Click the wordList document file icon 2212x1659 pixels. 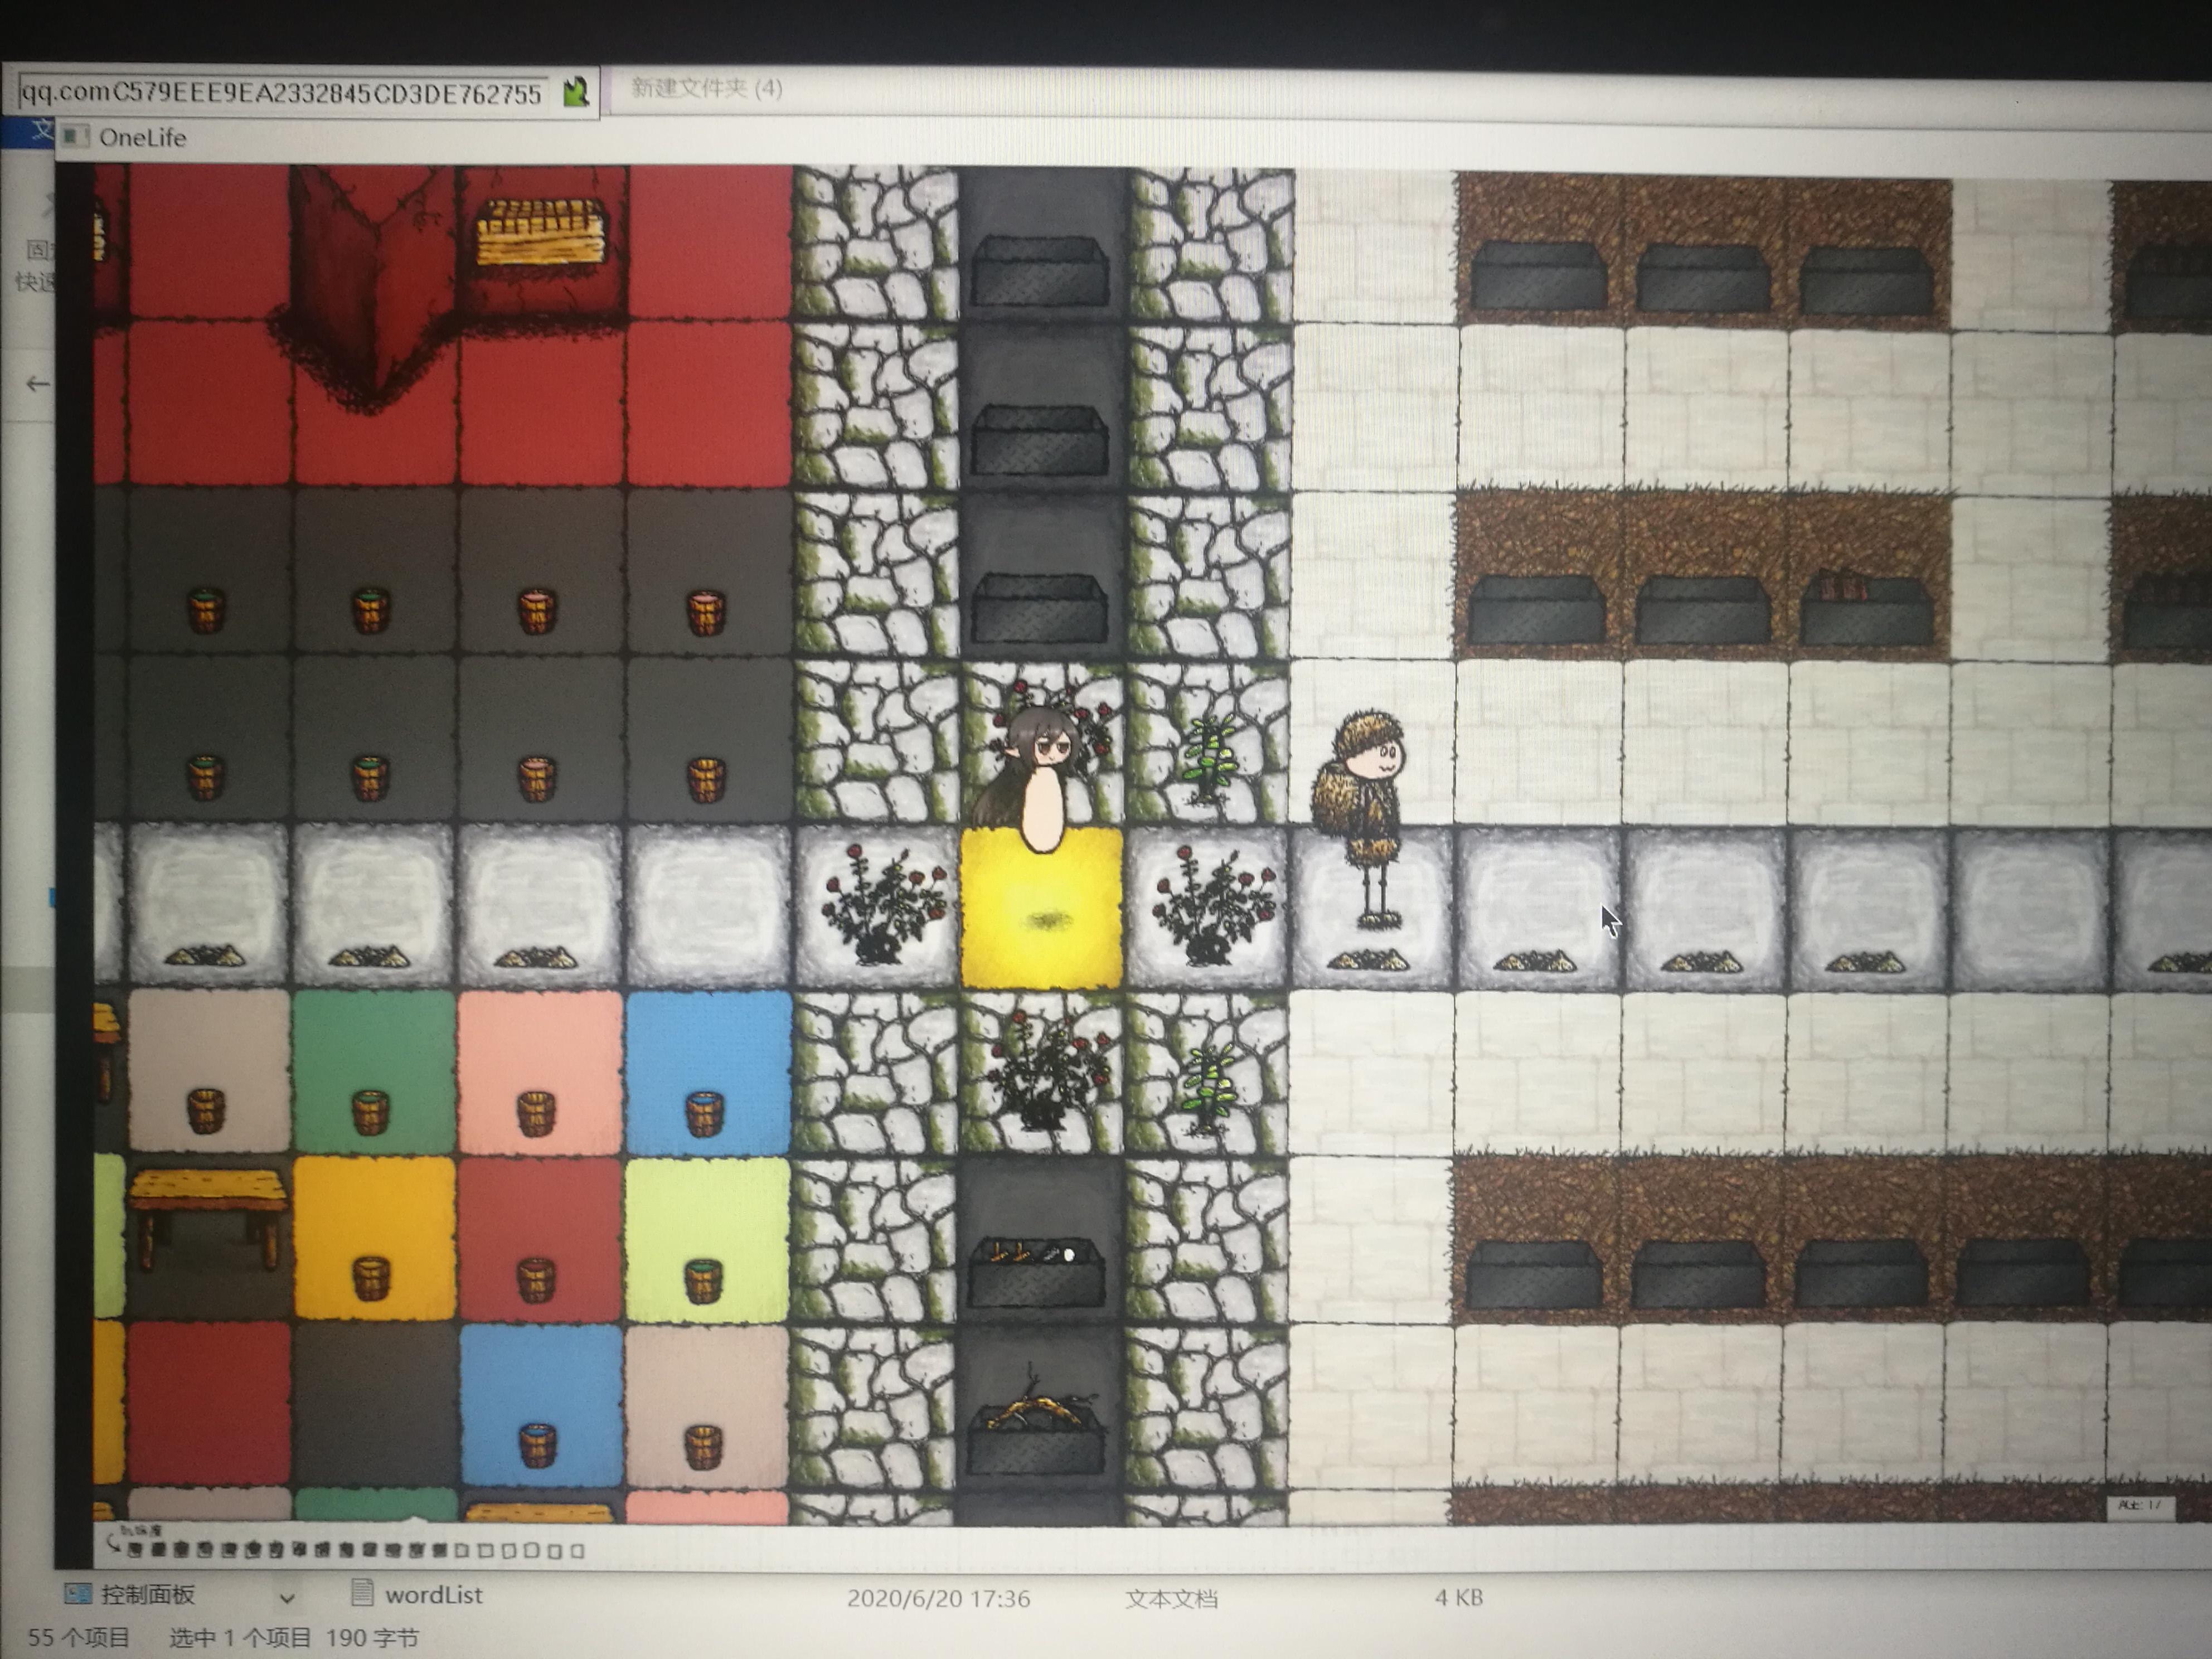coord(363,1593)
